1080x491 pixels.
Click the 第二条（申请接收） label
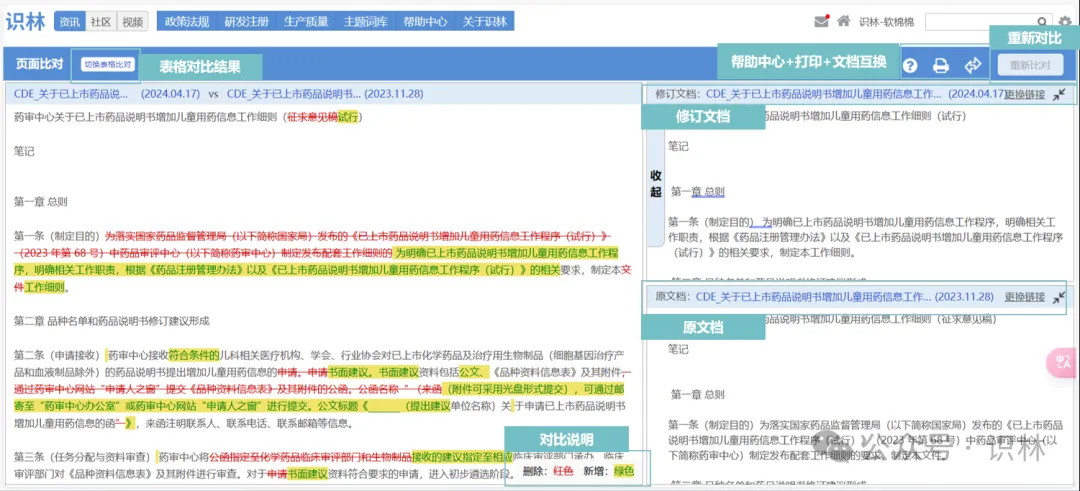(x=57, y=355)
